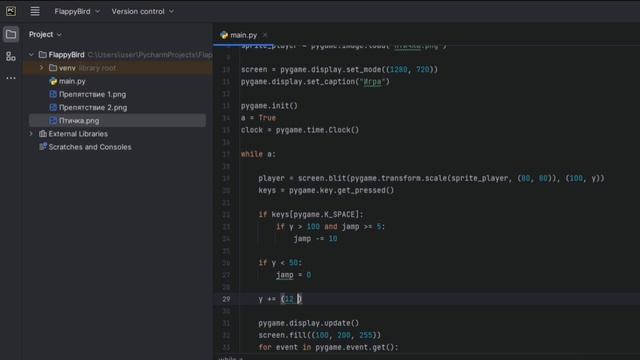Place cursor on 'while a:' line
The width and height of the screenshot is (640, 360).
[x=258, y=154]
